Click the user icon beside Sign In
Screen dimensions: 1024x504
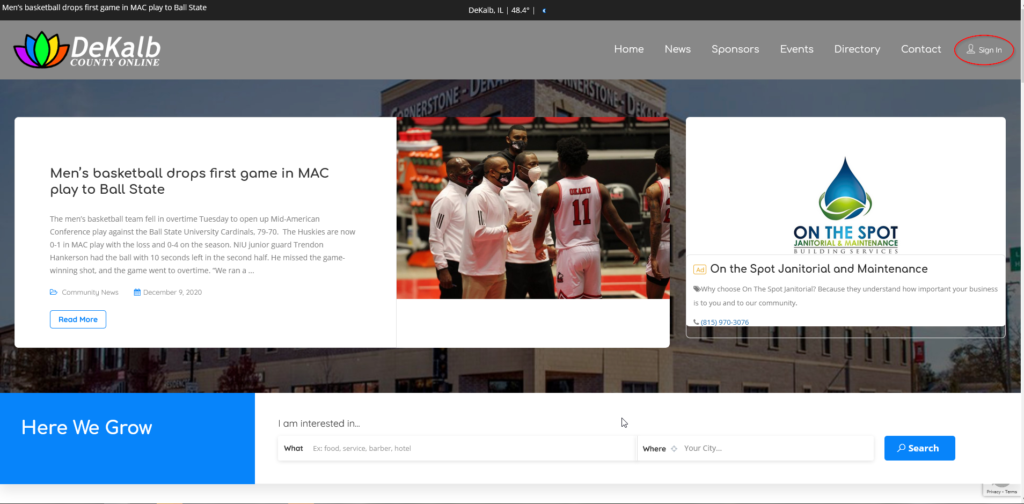(x=970, y=49)
